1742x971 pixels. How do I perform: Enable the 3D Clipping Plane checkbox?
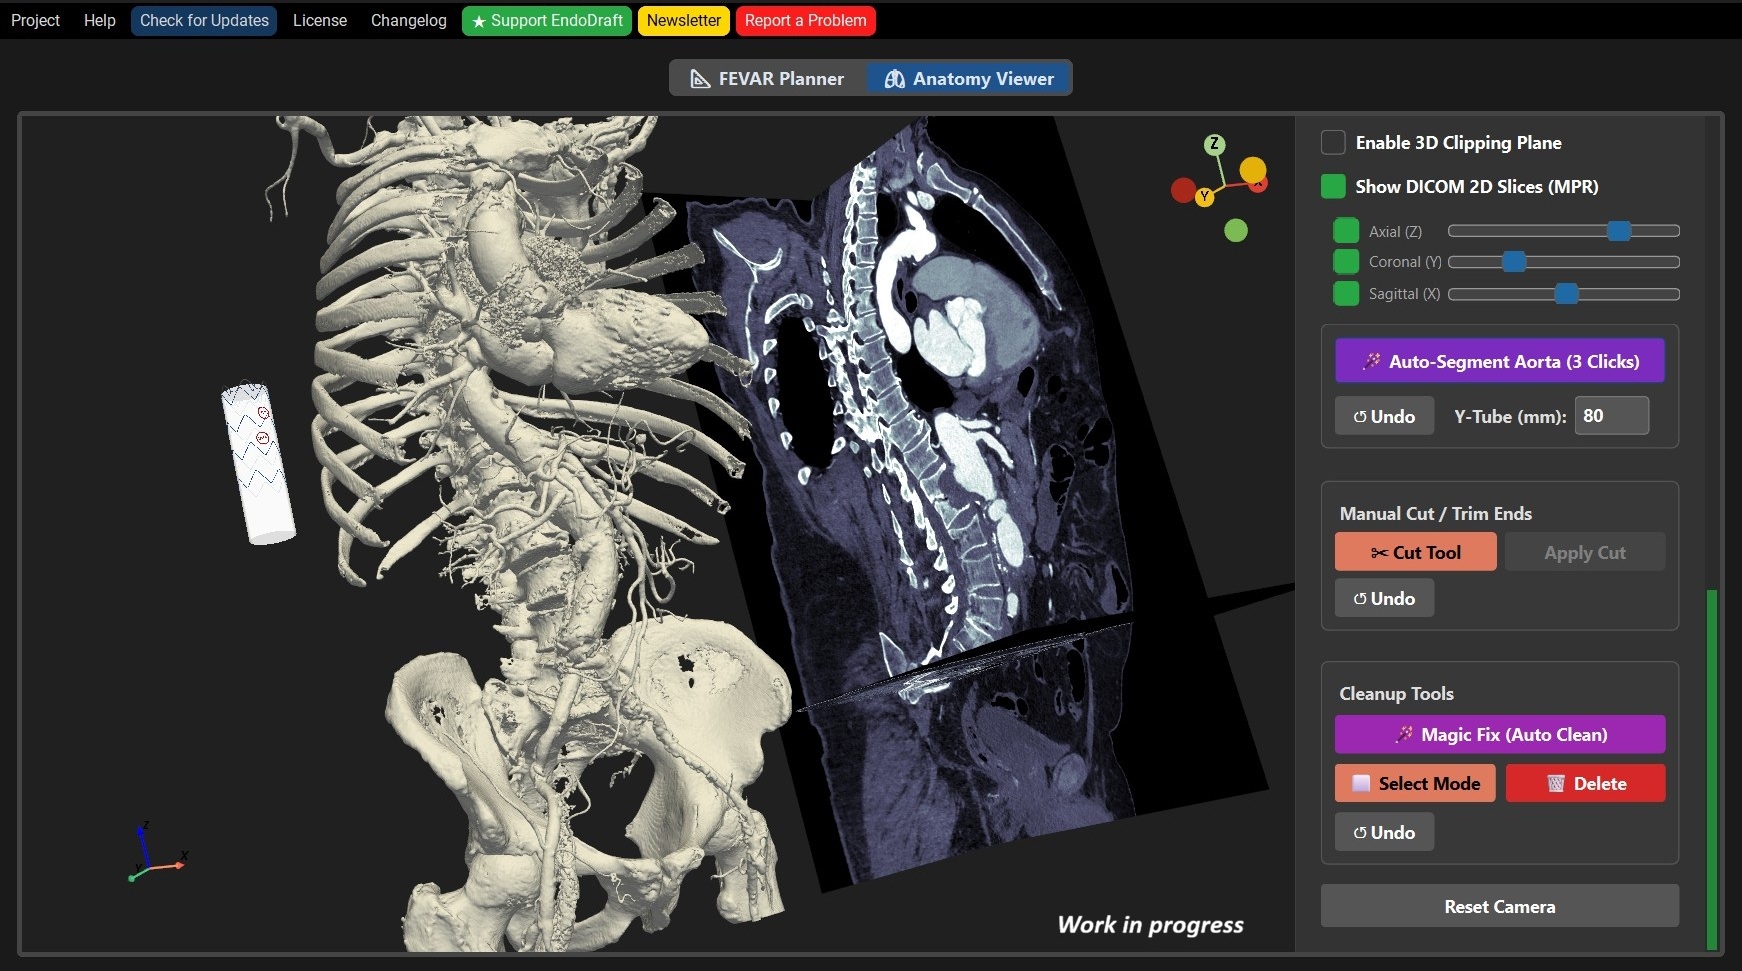tap(1333, 142)
